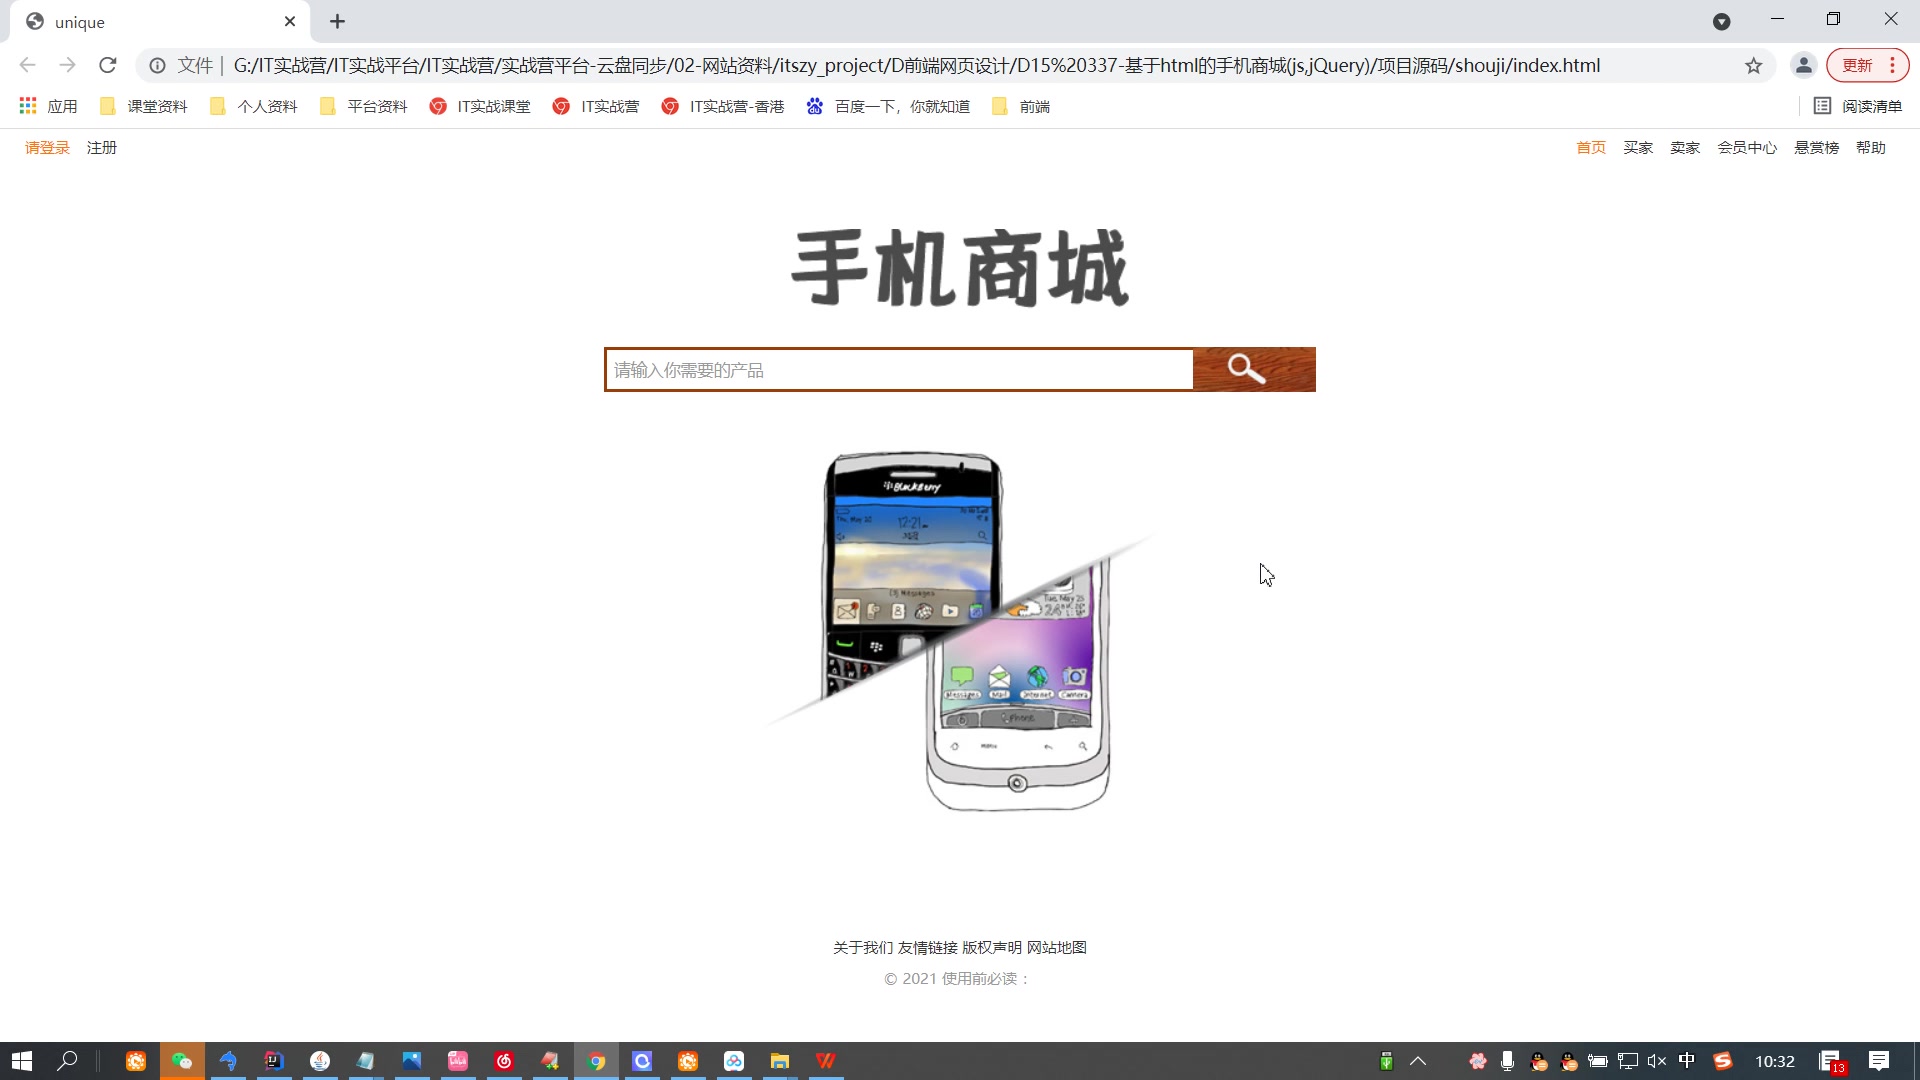1920x1080 pixels.
Task: Open Windows taskbar search
Action: [x=67, y=1061]
